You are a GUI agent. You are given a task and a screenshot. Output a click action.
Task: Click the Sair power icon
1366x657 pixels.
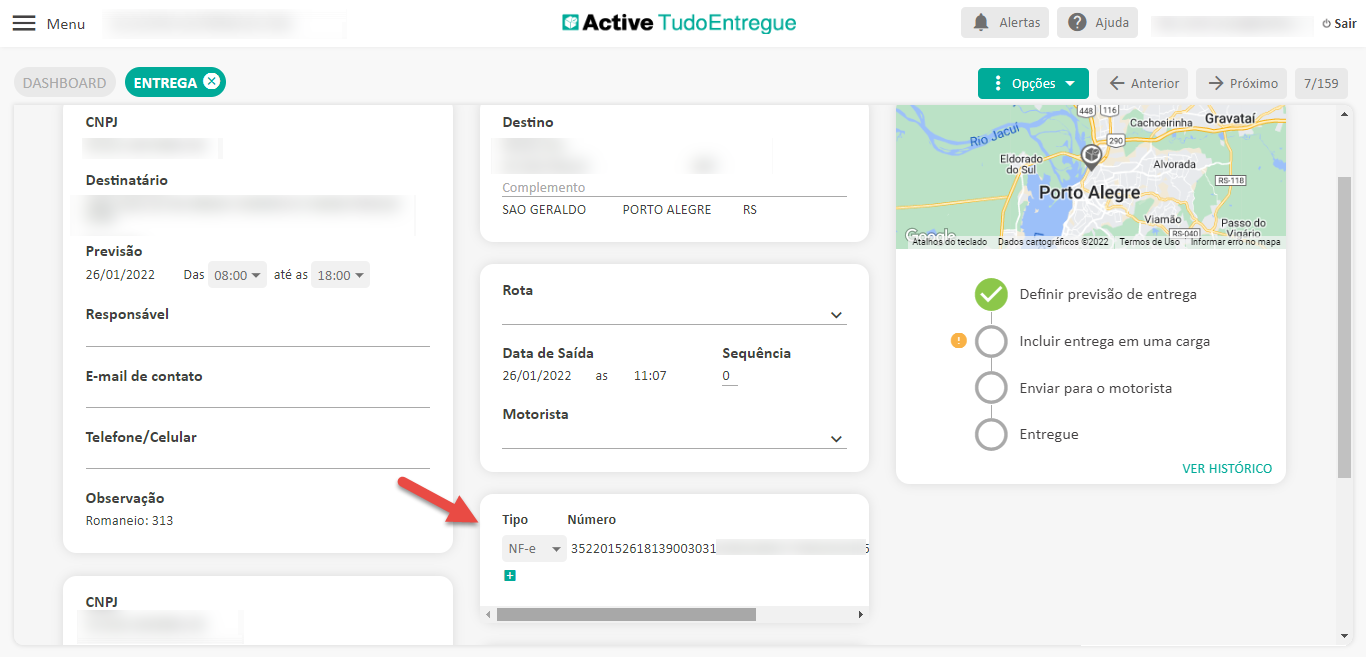tap(1326, 23)
